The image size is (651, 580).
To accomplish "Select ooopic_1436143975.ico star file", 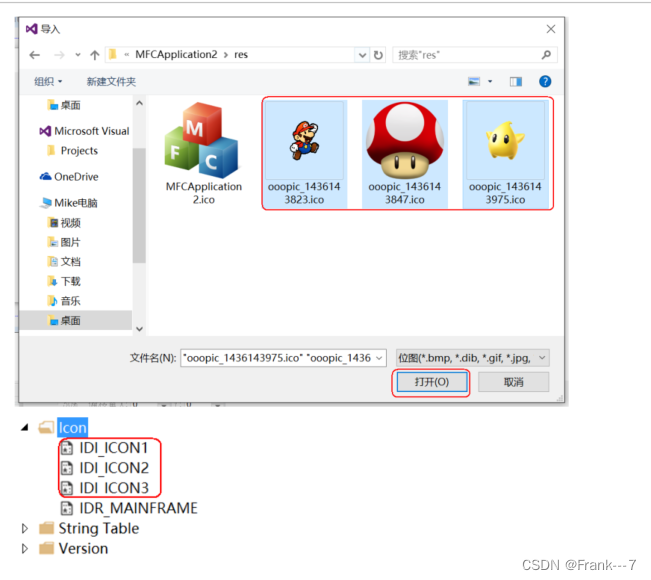I will pos(505,154).
